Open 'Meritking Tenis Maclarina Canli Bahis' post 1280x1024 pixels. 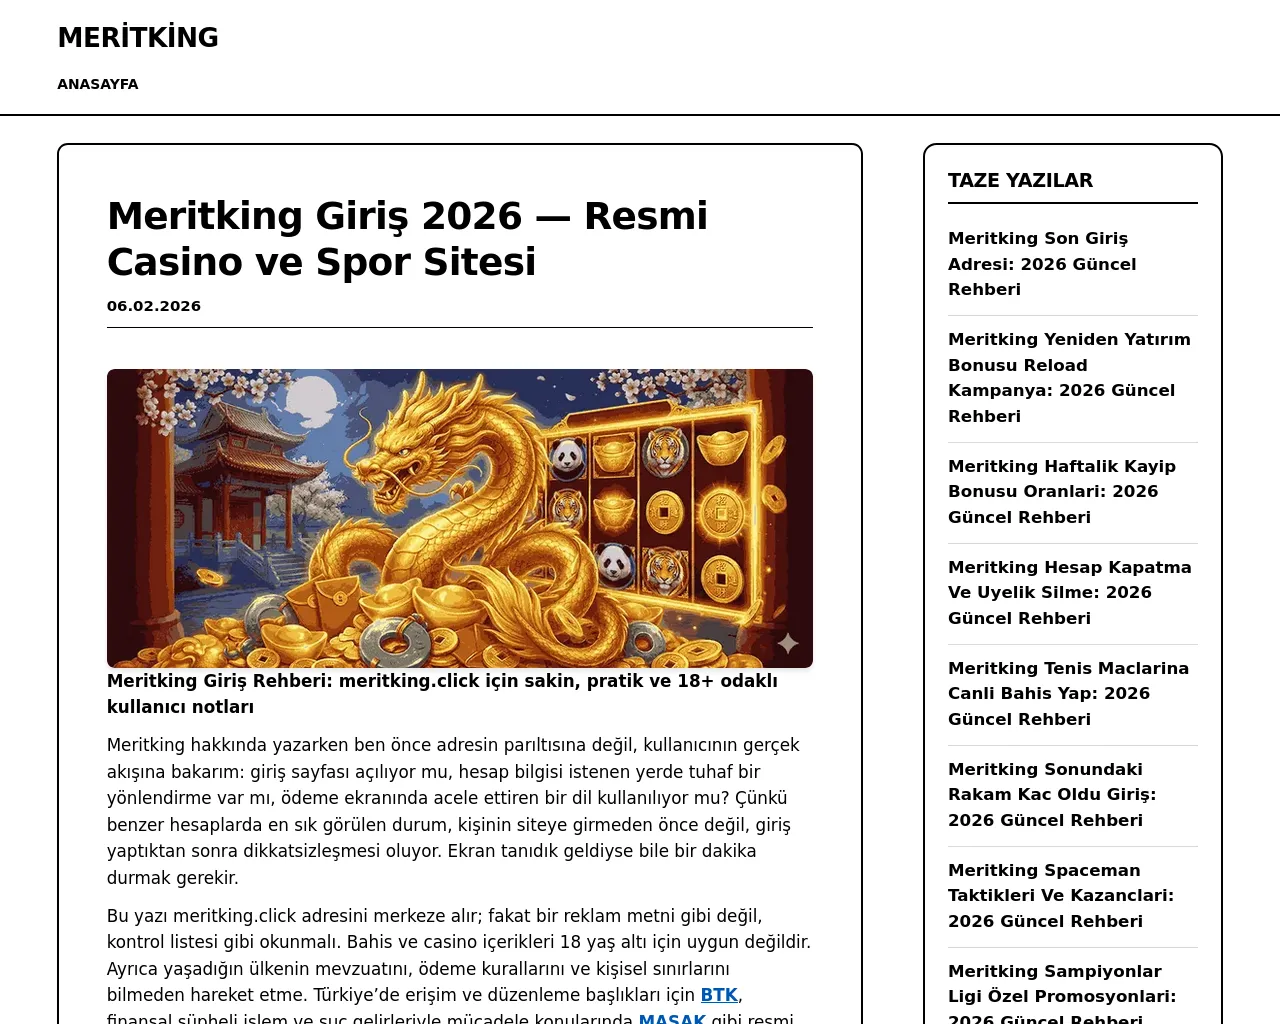1068,694
